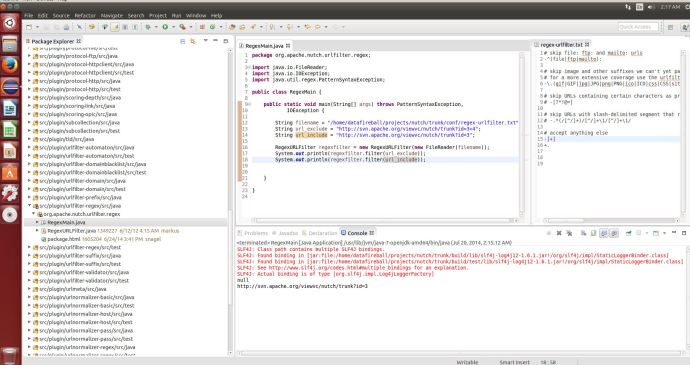
Task: Toggle Scroll Lock in the Console toolbar
Action: click(594, 233)
